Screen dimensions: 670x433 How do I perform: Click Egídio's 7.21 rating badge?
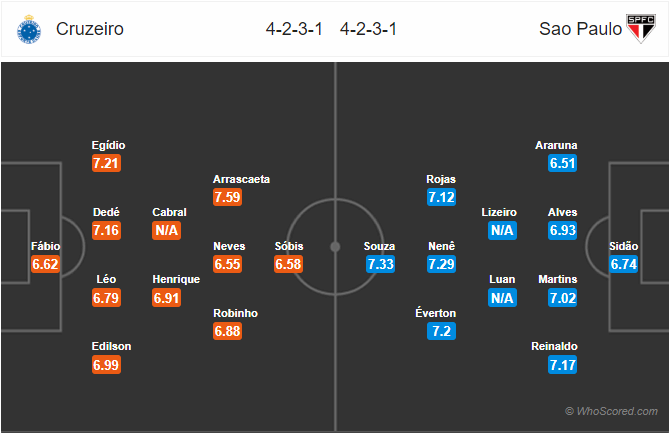[106, 163]
